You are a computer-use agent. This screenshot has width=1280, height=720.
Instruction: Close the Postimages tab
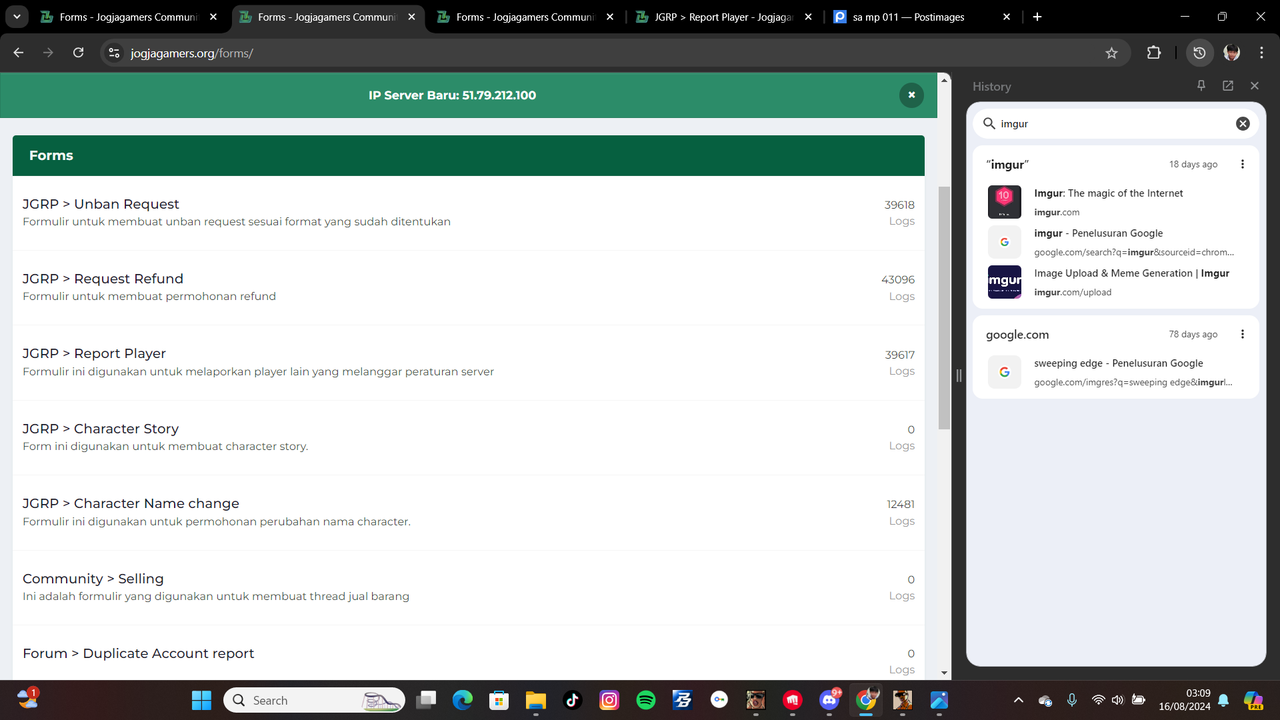click(1007, 17)
